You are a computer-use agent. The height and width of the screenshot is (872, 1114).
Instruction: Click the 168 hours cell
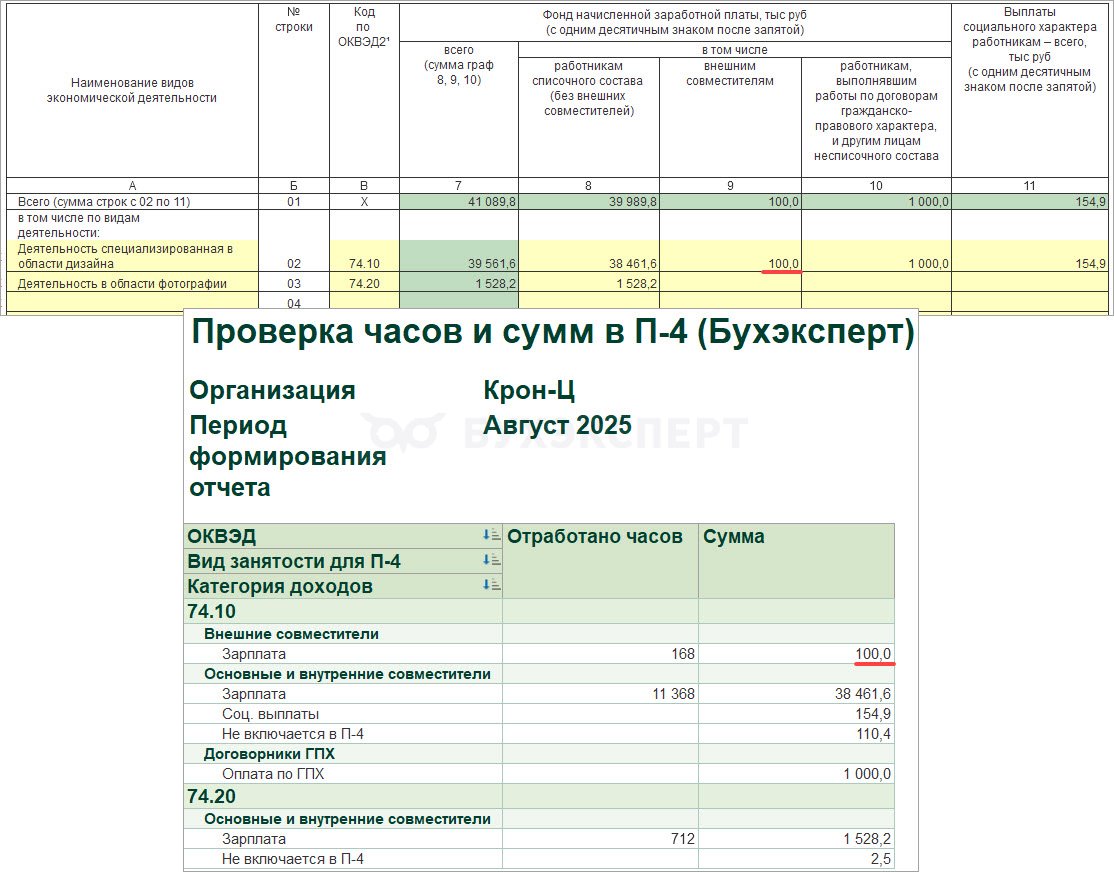[600, 654]
